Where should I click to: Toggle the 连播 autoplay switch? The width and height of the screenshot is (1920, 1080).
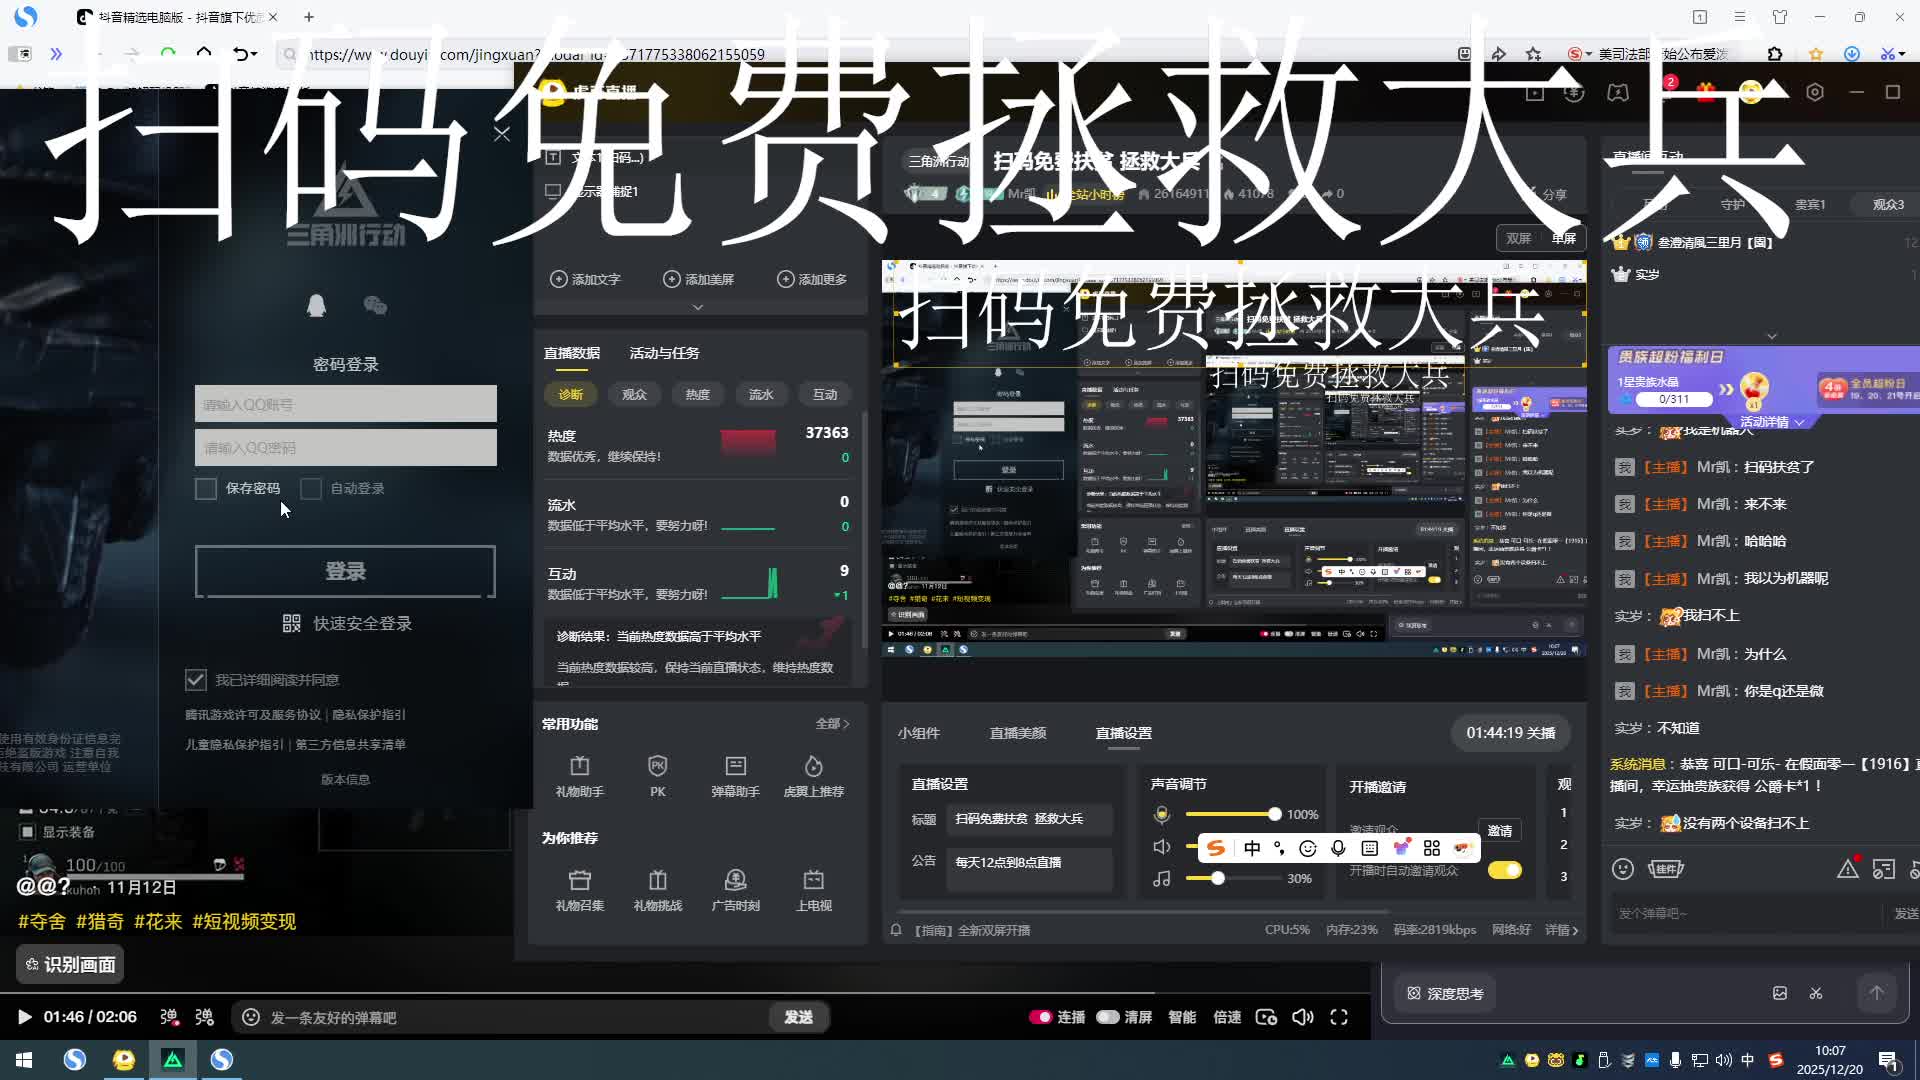coord(1041,1017)
